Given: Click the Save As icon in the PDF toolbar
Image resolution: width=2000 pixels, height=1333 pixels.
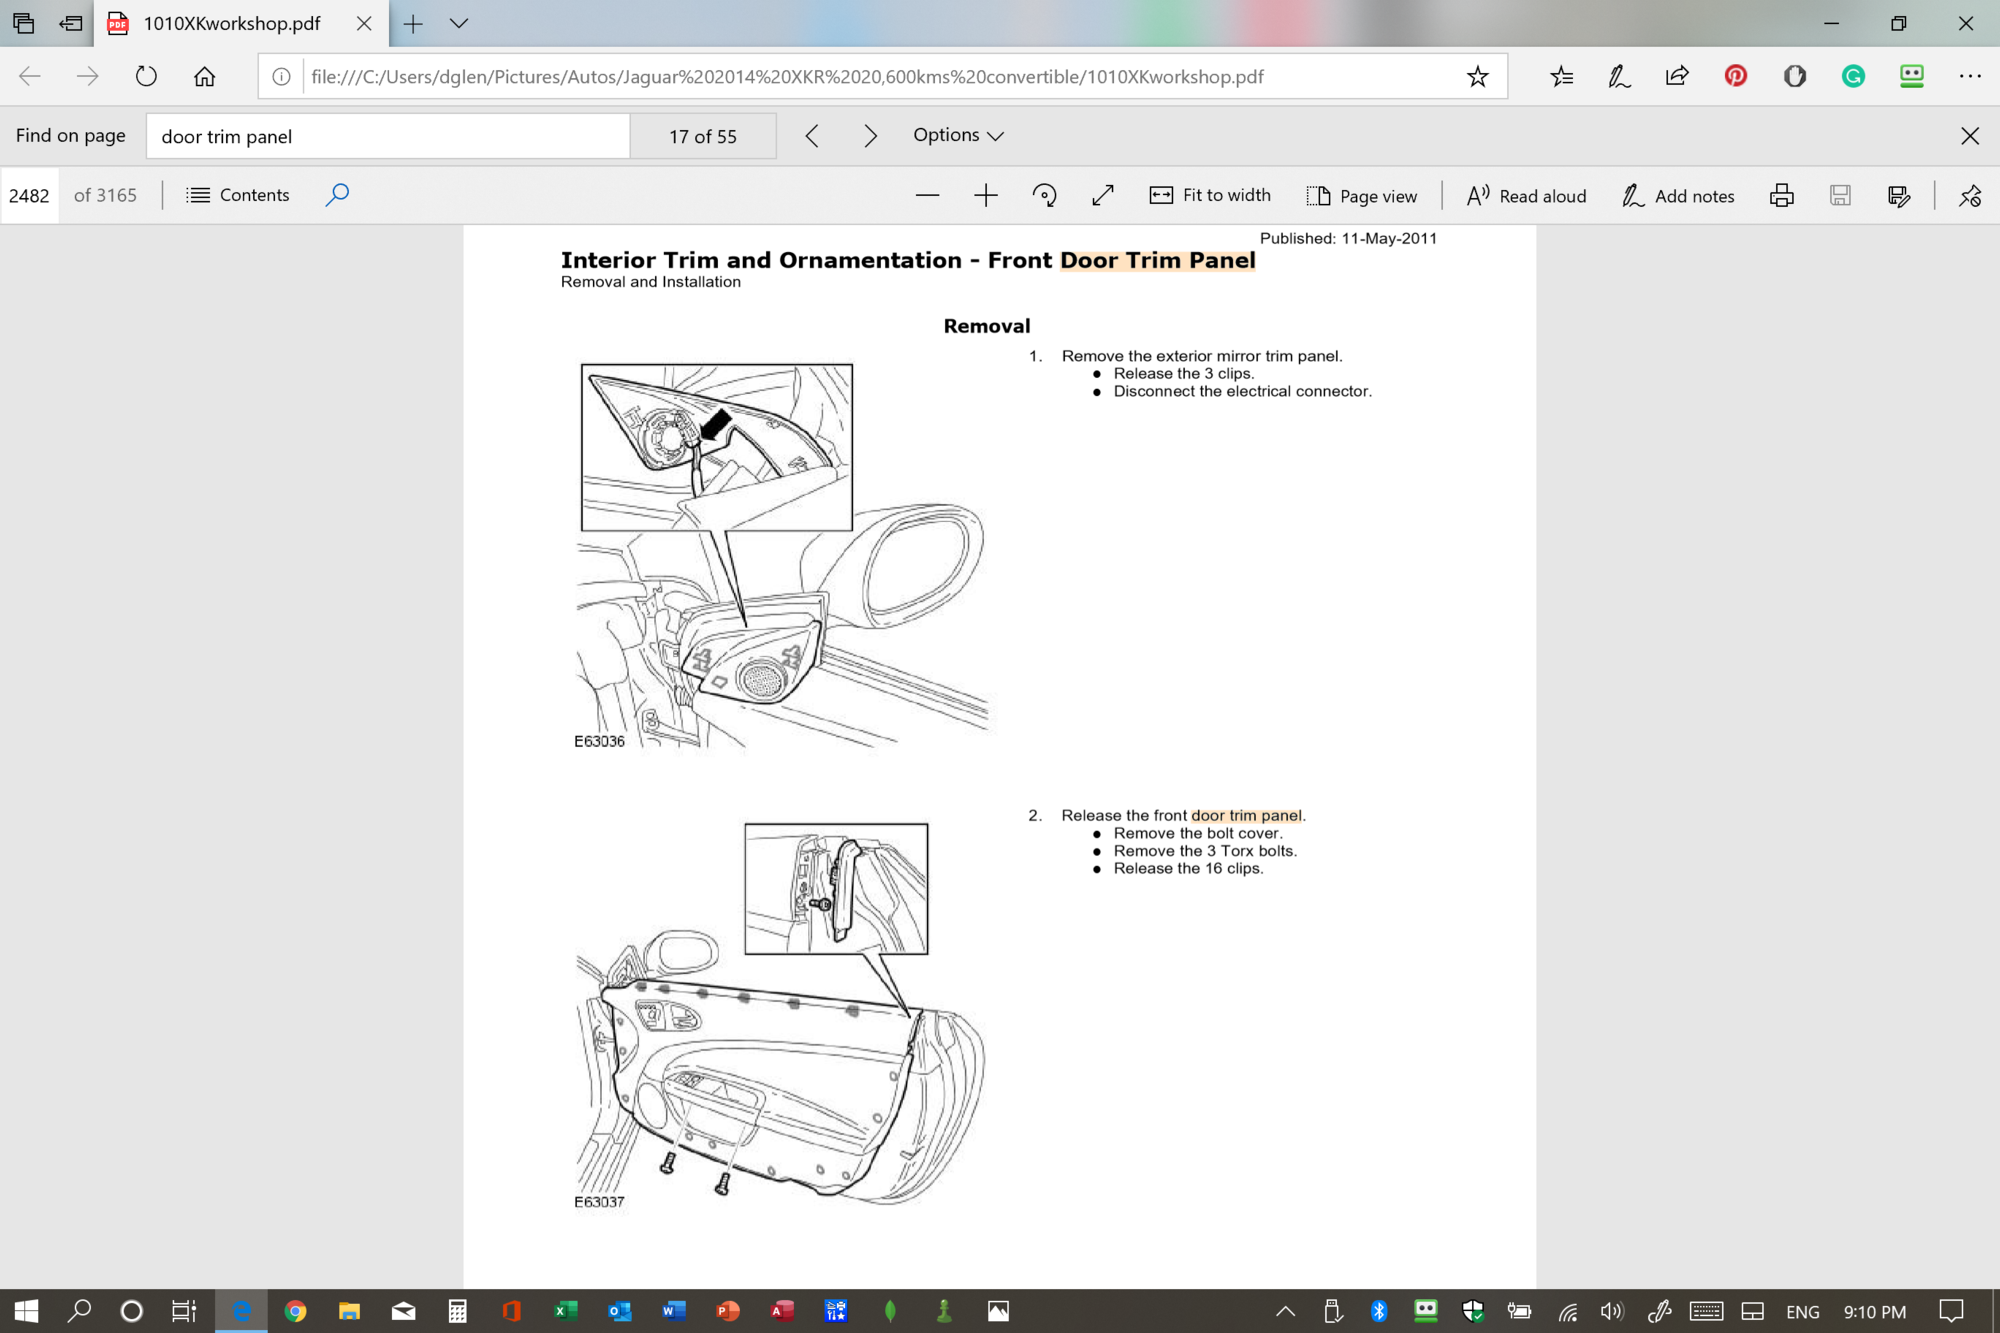Looking at the screenshot, I should (1898, 195).
